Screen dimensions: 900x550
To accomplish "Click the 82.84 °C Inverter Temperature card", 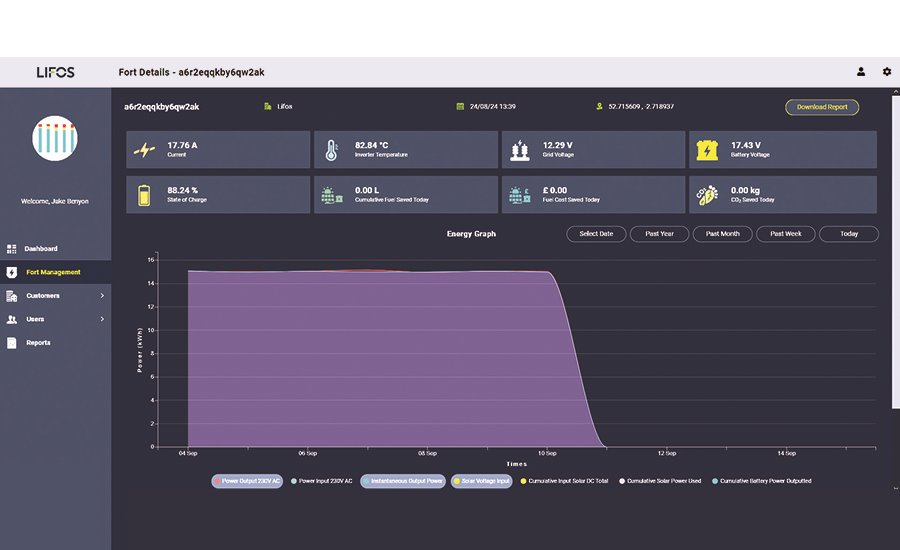I will coord(406,150).
